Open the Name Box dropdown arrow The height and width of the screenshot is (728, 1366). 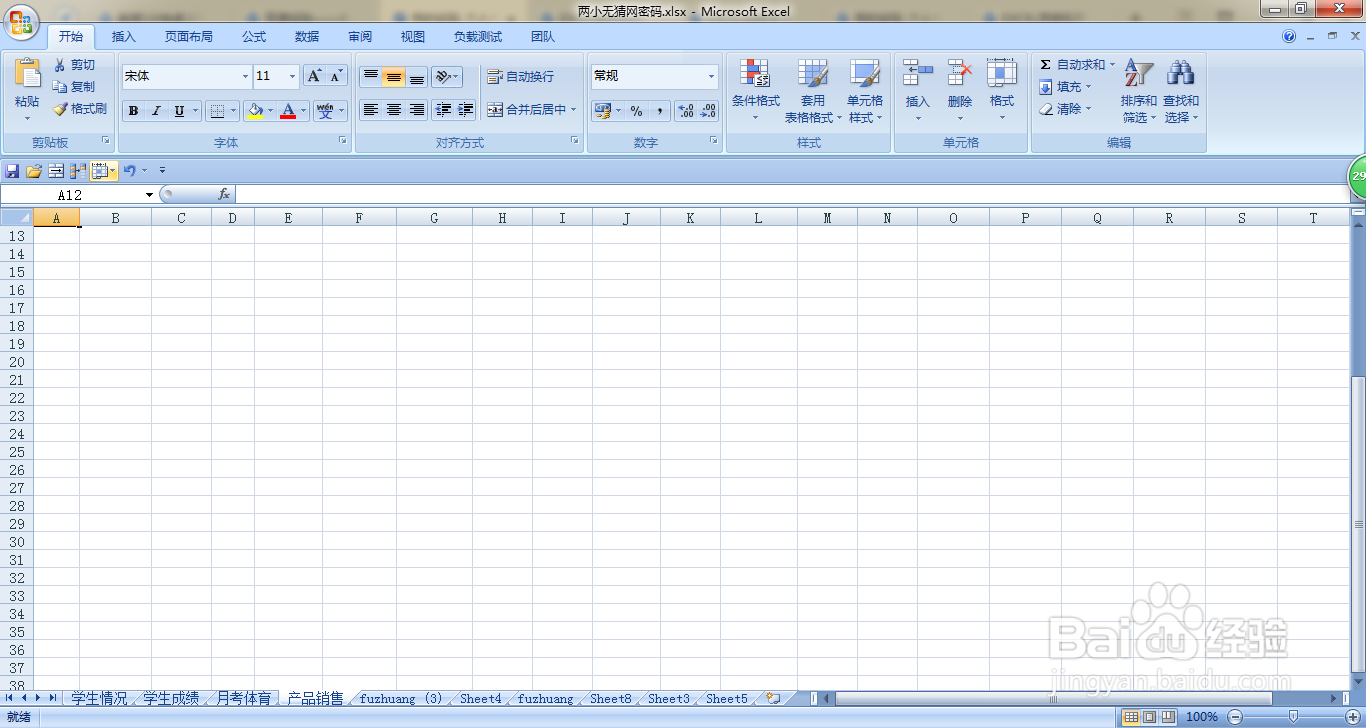point(150,195)
